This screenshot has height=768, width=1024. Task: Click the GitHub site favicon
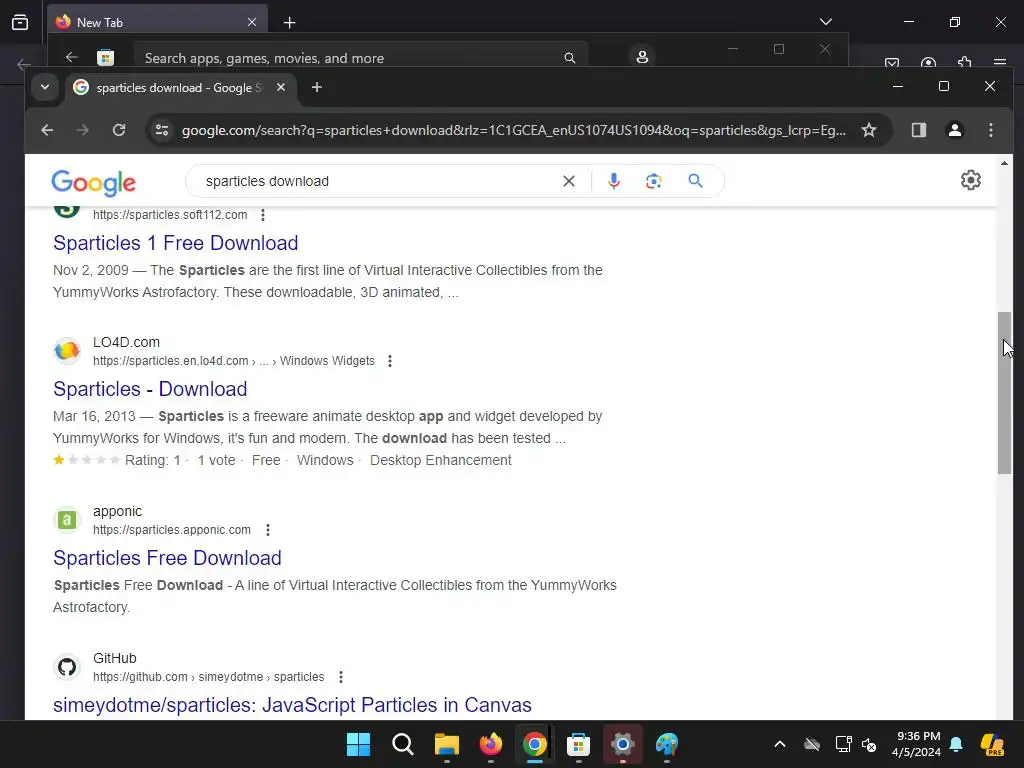click(67, 667)
